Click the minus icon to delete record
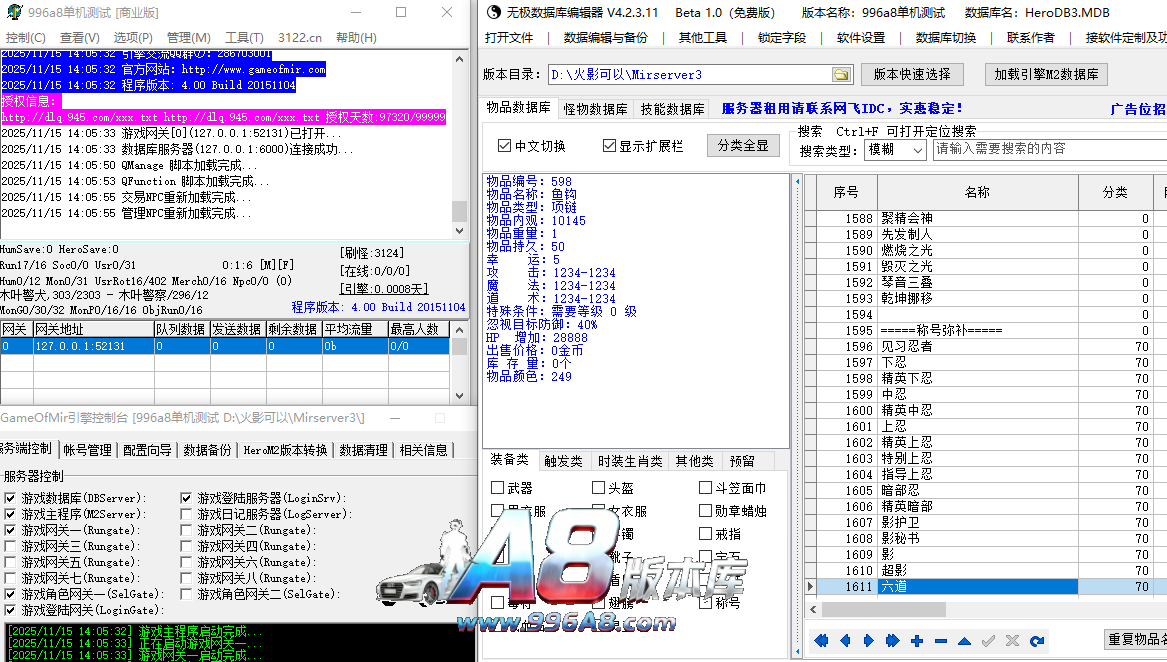This screenshot has width=1167, height=662. coord(941,640)
